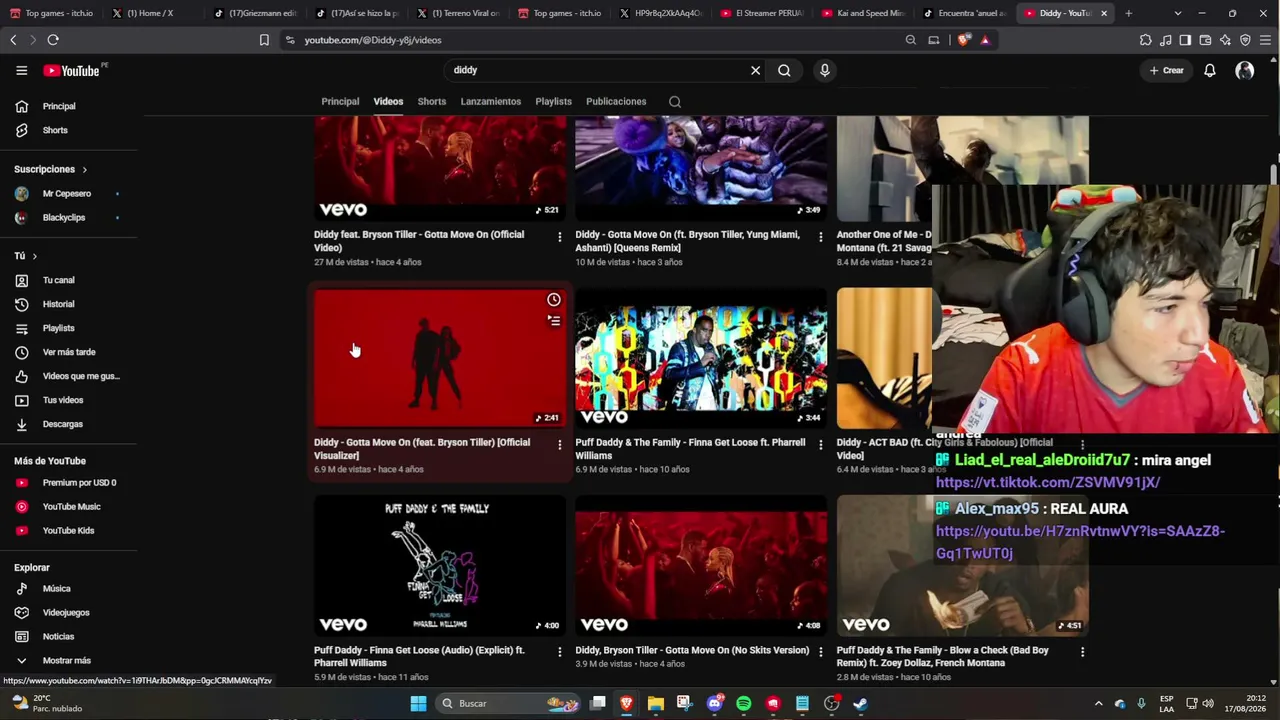The image size is (1280, 720).
Task: Open the YouTube guide hamburger menu
Action: 21,70
